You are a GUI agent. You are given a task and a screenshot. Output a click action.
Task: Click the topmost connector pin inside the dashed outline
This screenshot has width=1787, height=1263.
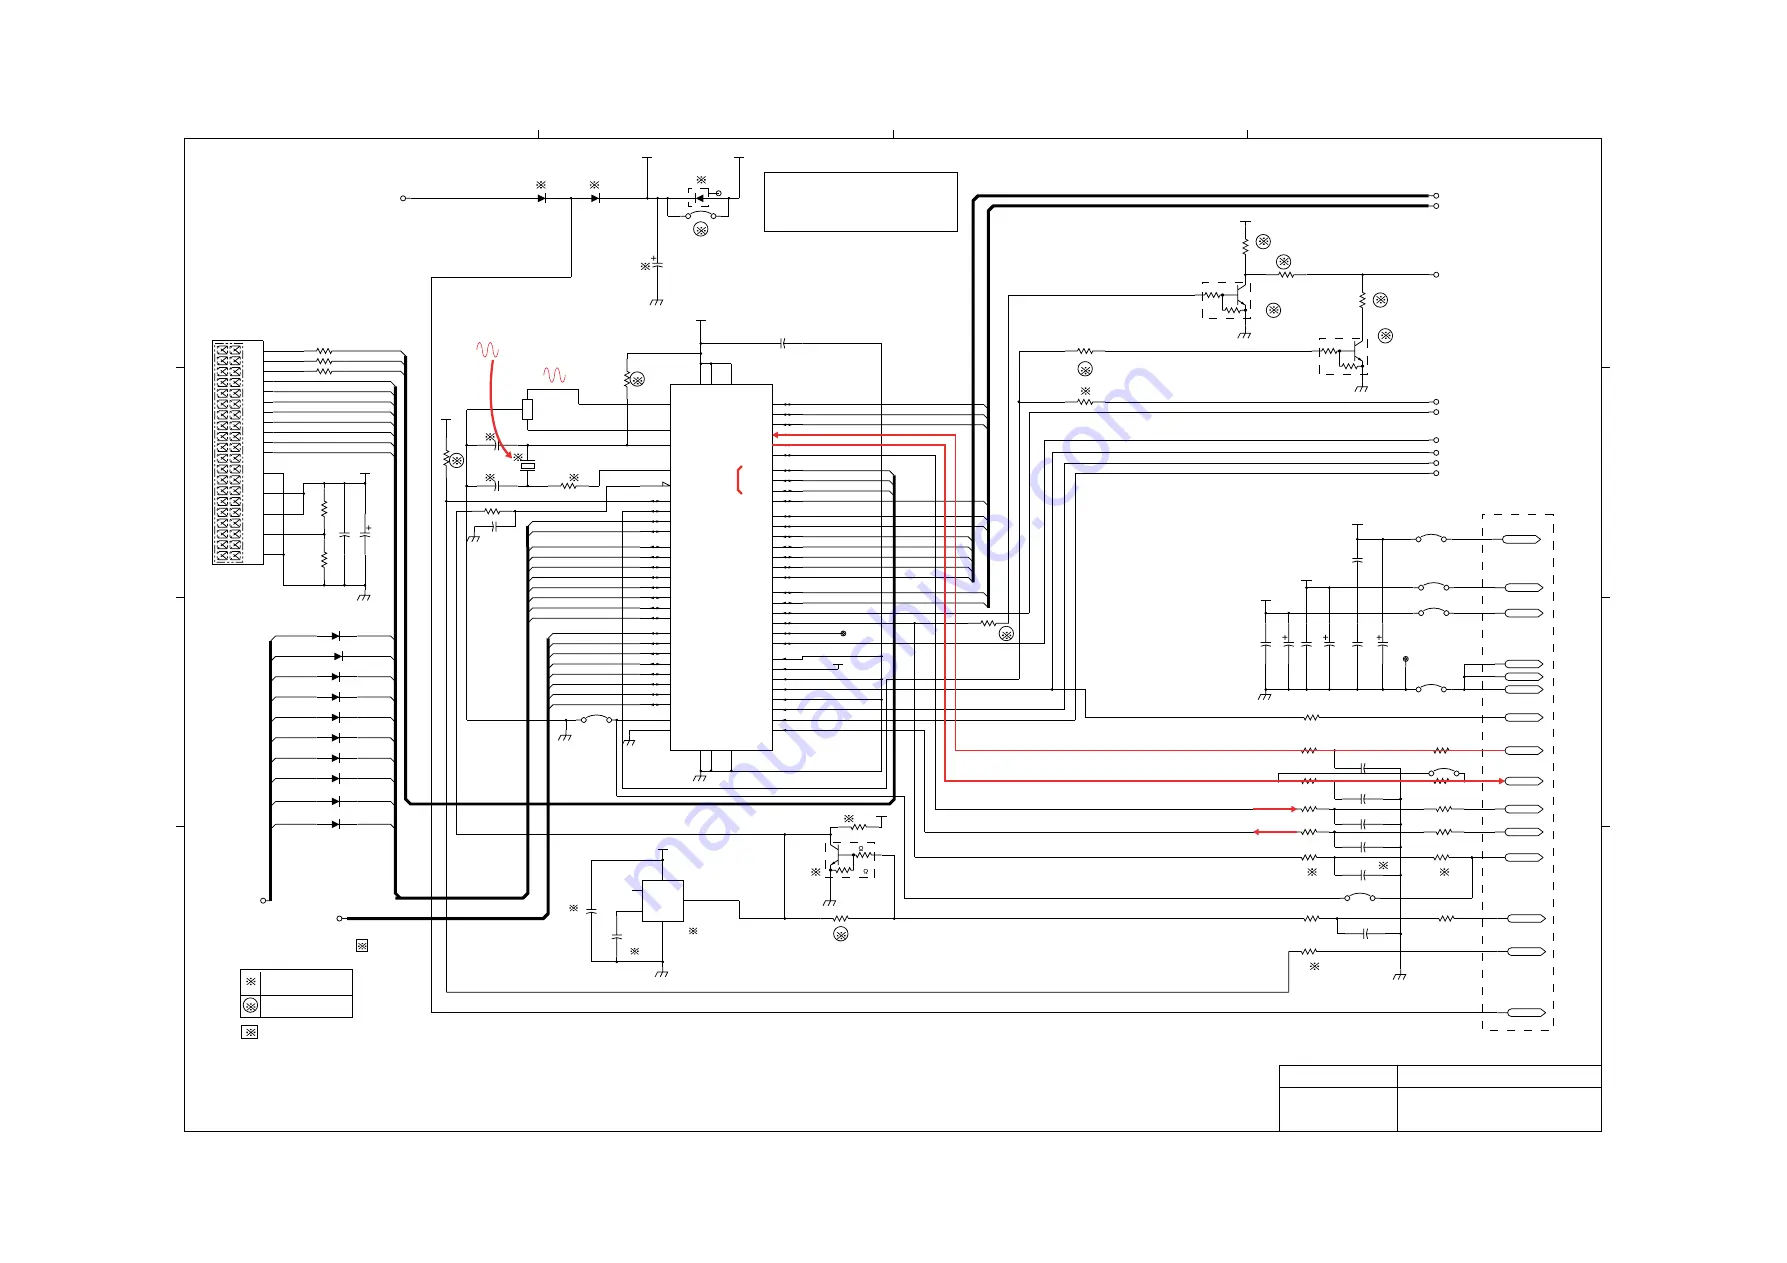[x=1522, y=539]
